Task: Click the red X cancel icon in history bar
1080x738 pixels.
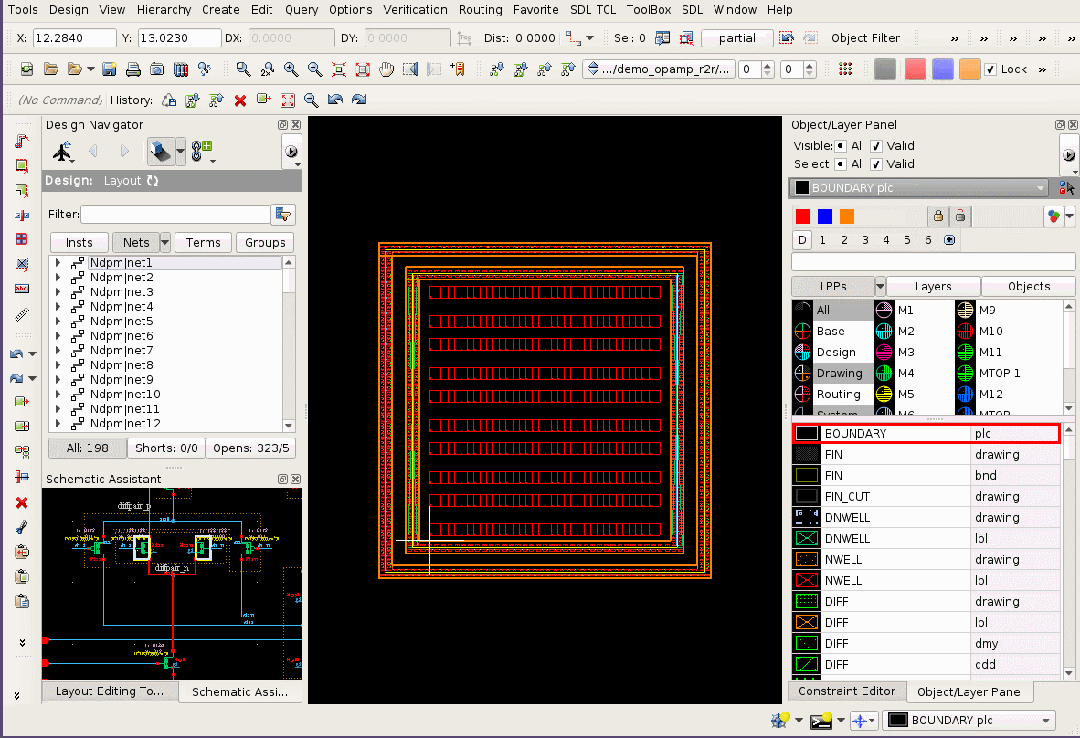Action: (x=240, y=100)
